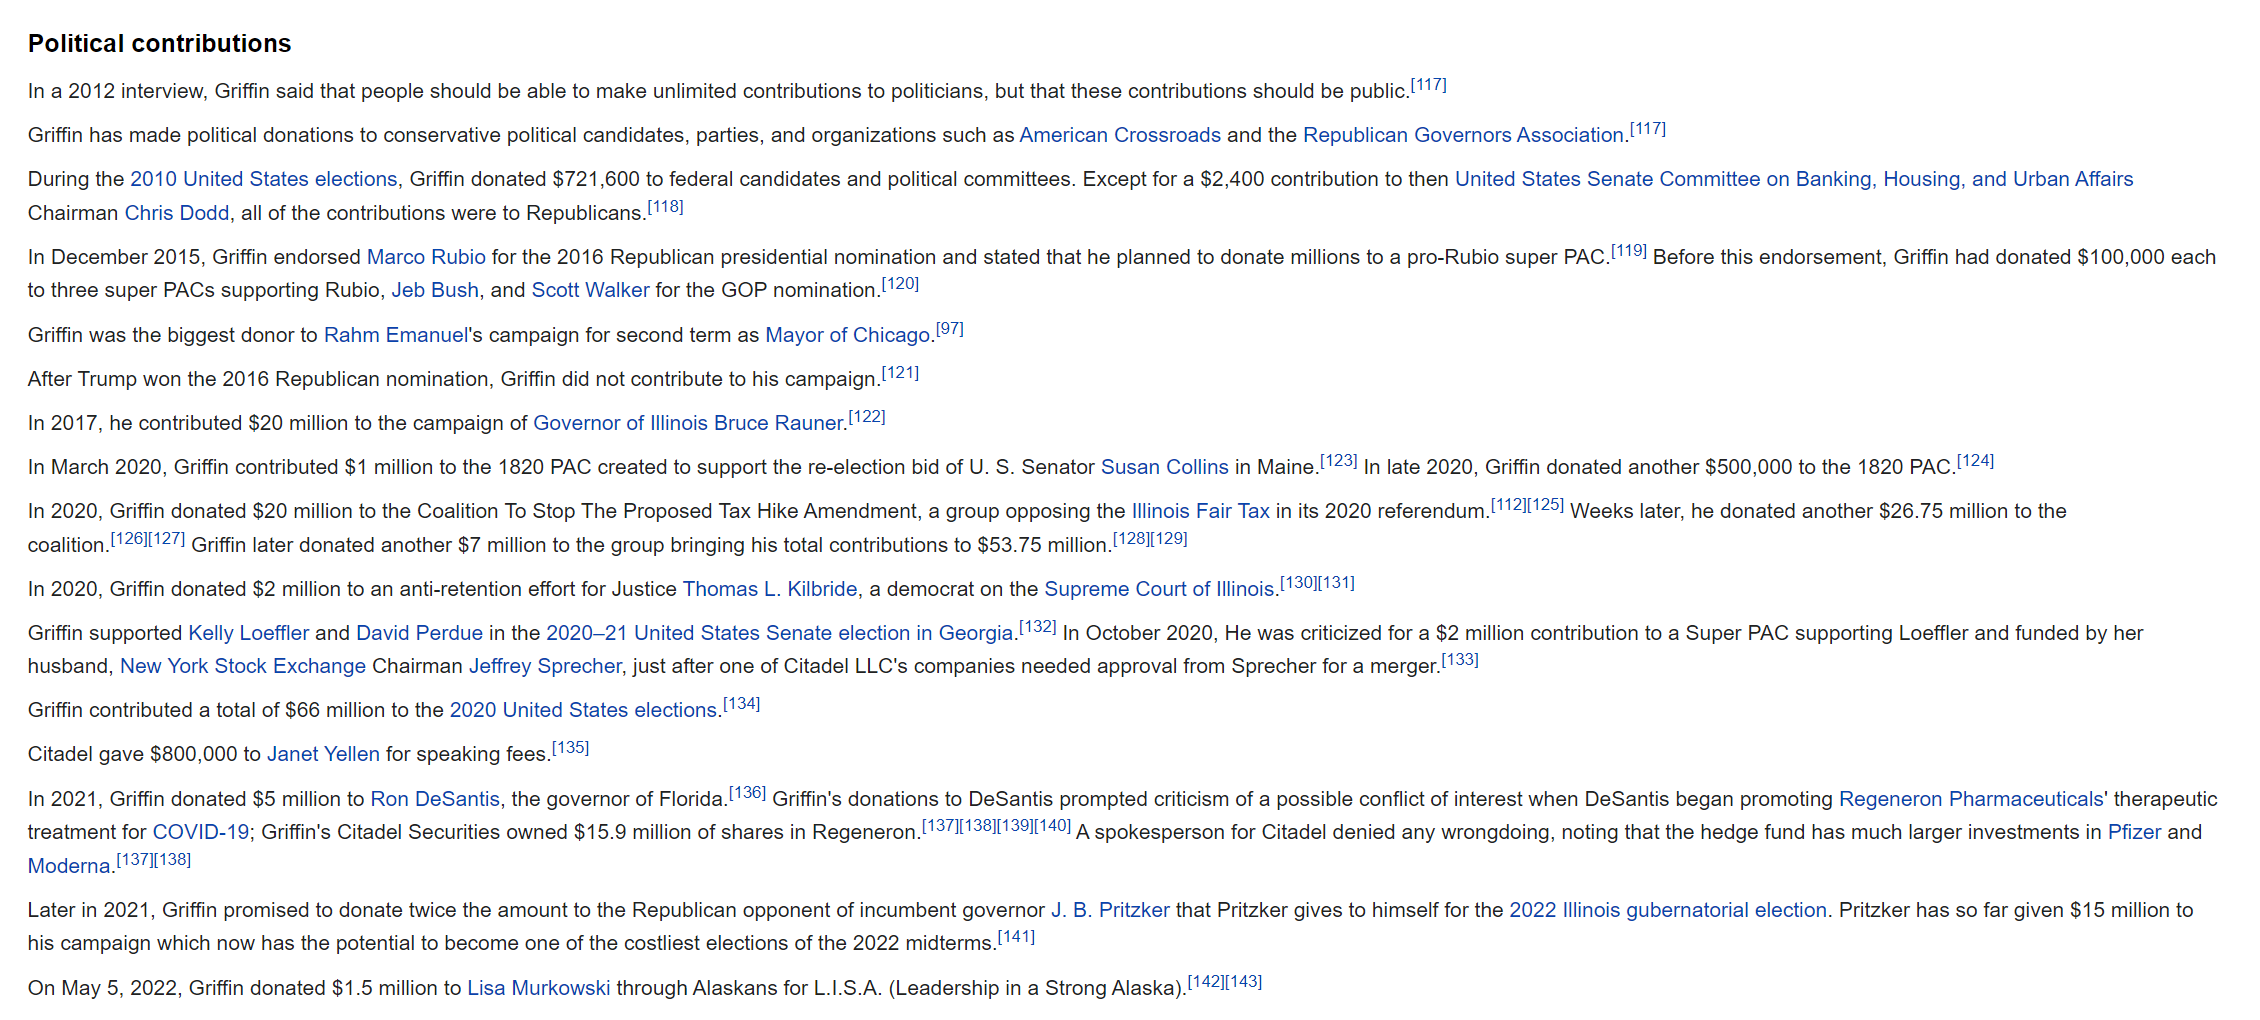Jump to citation [119]
Image resolution: width=2260 pixels, height=1020 pixels.
(x=1629, y=251)
